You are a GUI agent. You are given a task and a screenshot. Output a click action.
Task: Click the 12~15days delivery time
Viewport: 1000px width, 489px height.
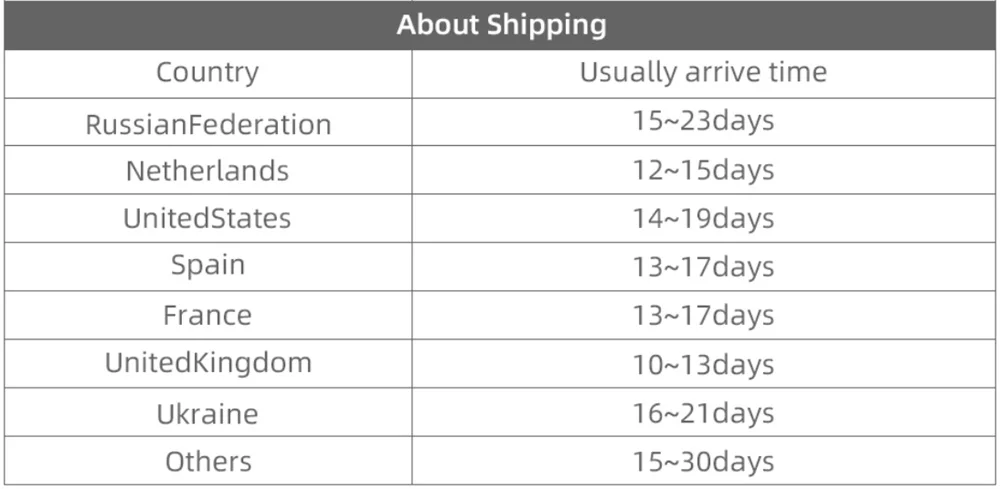point(703,170)
